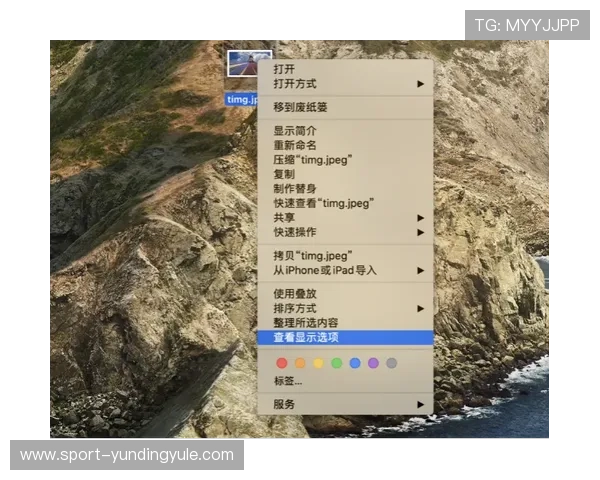This screenshot has width=600, height=480.
Task: Apply the blue tag color dot
Action: pyautogui.click(x=355, y=363)
